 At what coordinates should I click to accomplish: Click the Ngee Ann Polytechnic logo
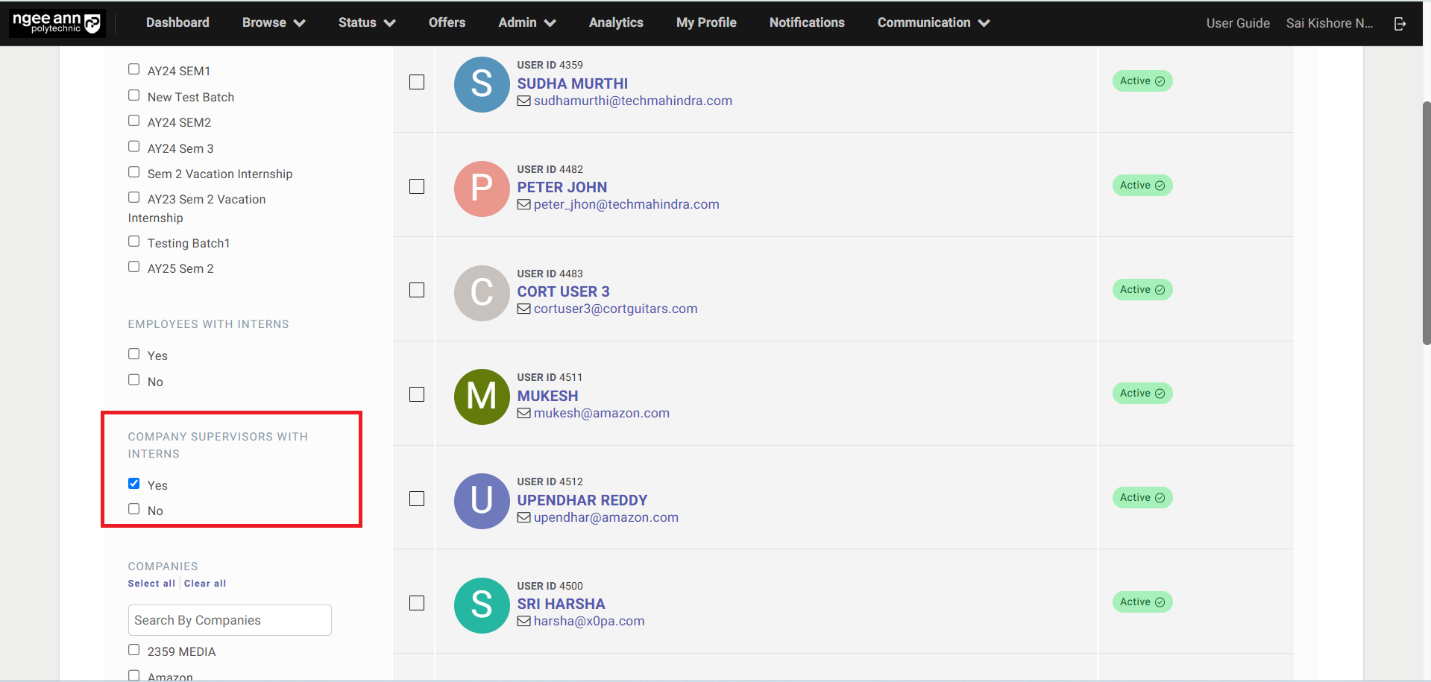coord(57,23)
